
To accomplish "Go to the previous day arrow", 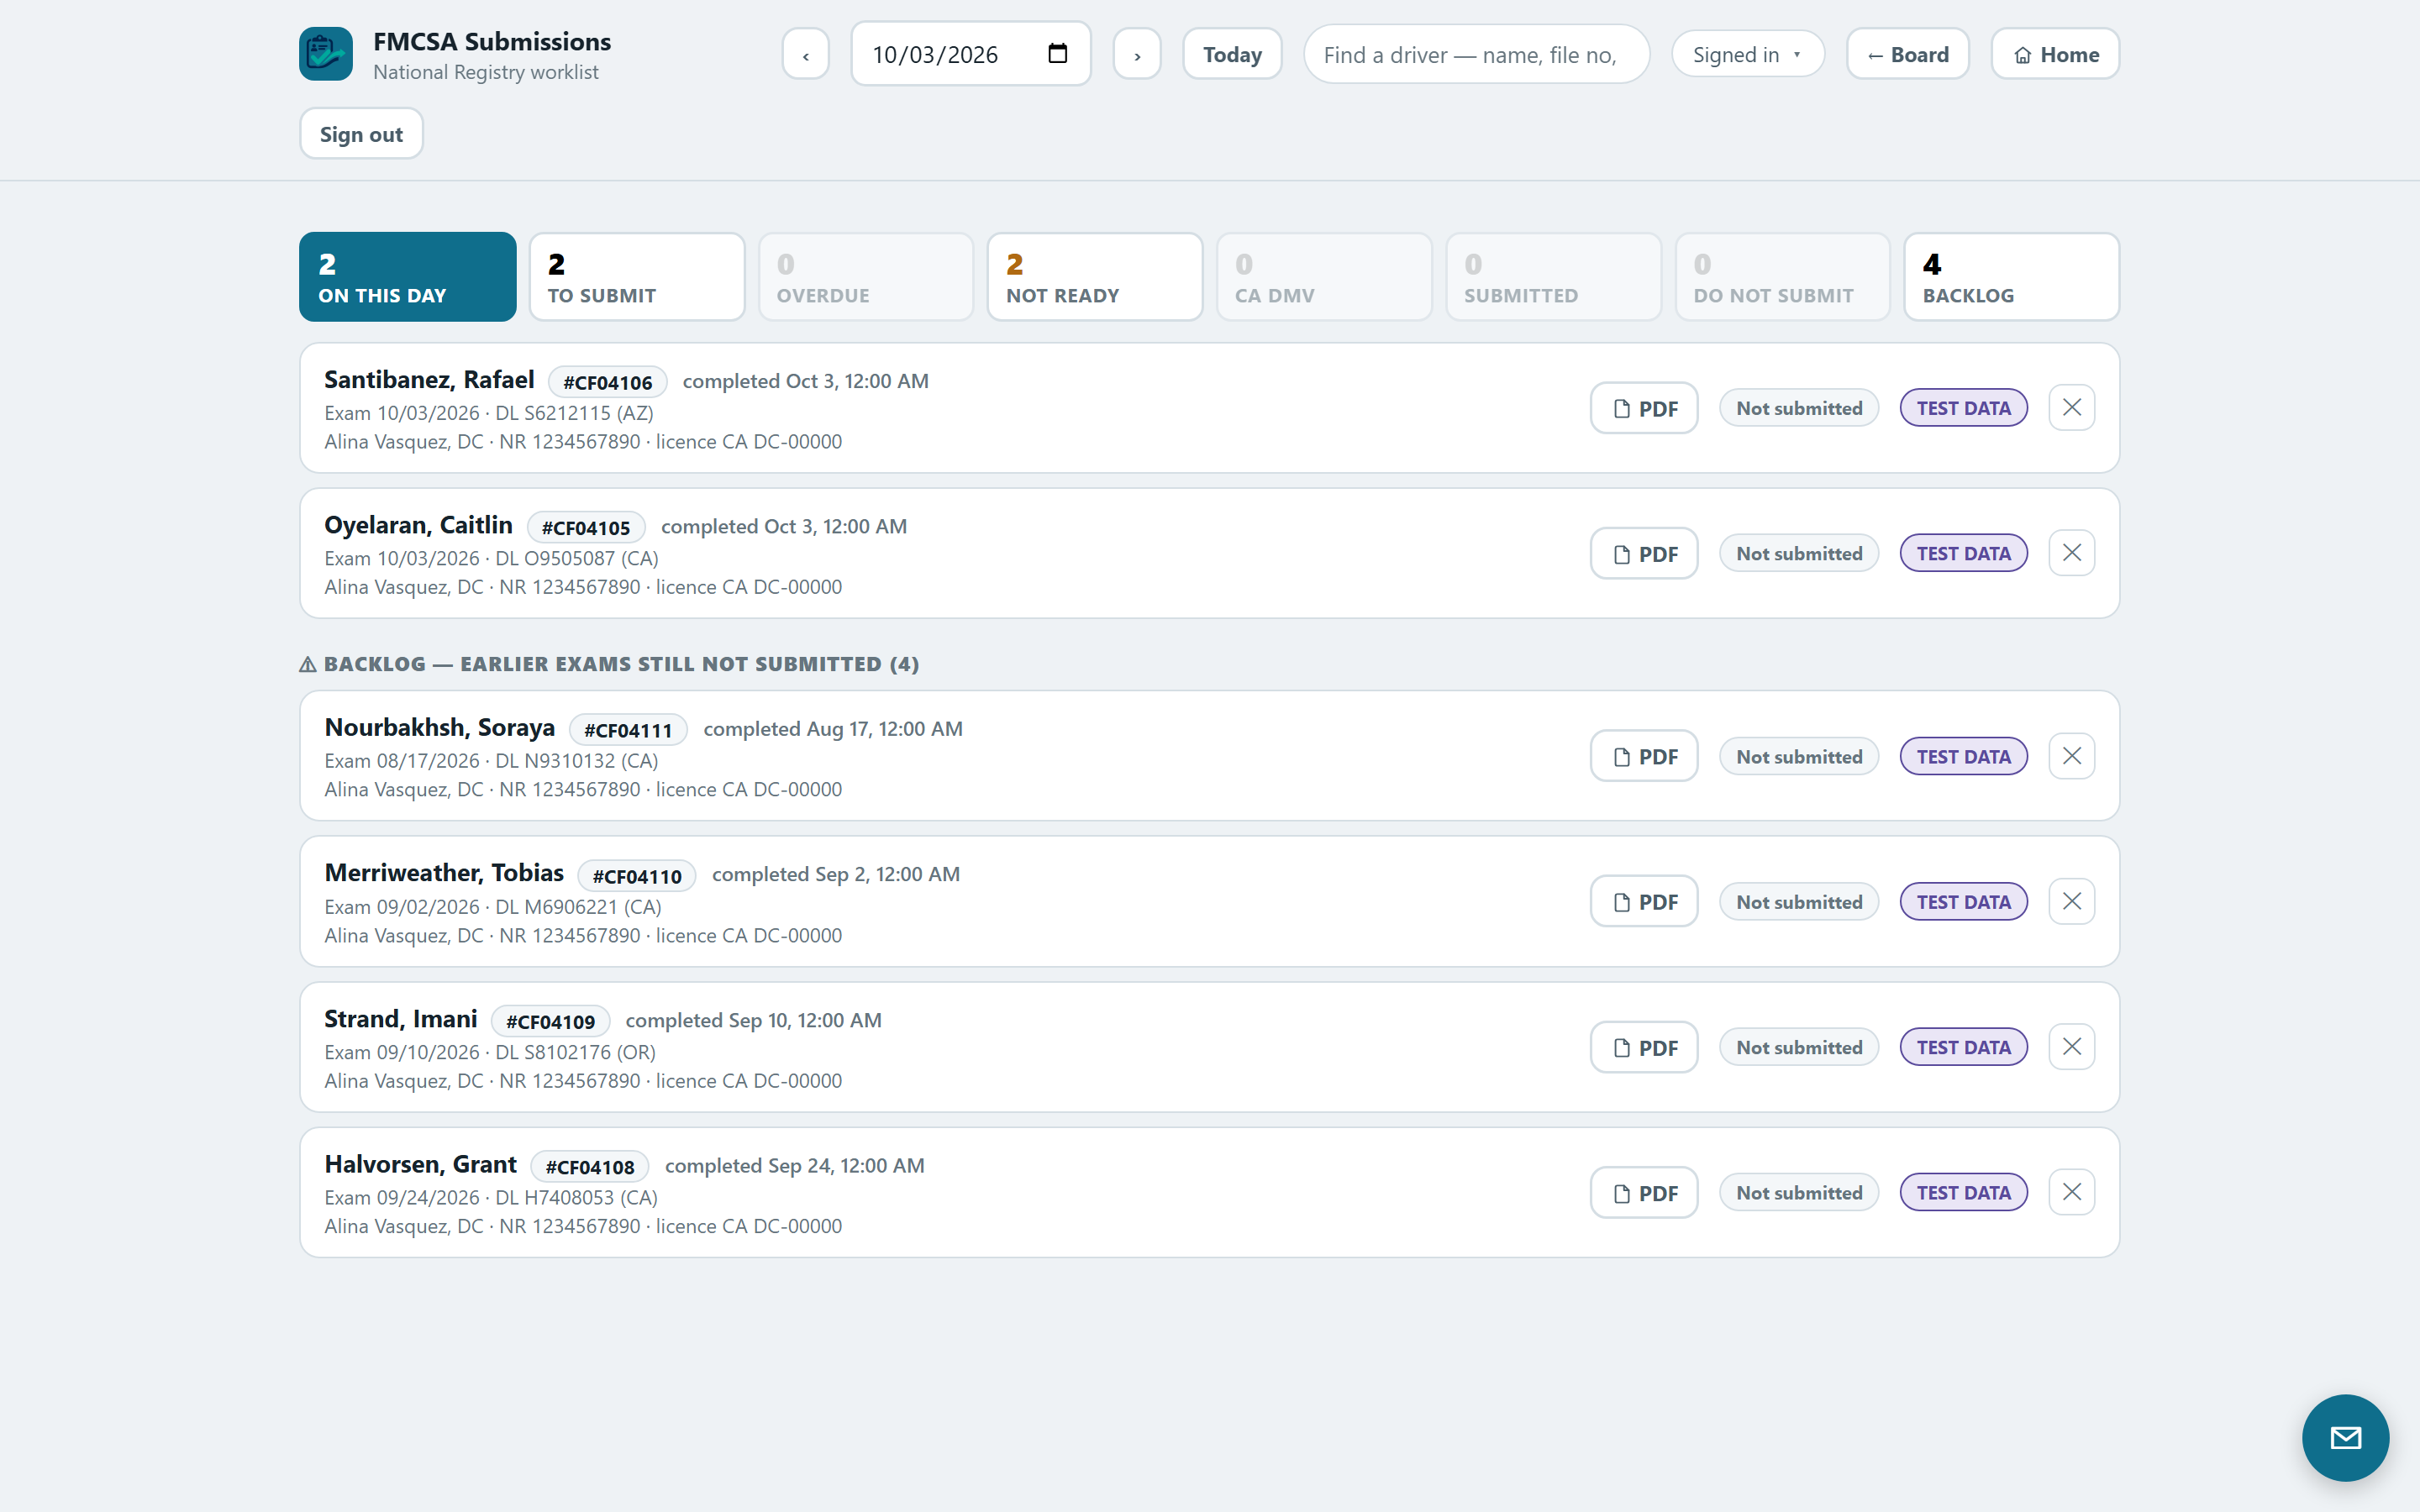I will coord(806,54).
